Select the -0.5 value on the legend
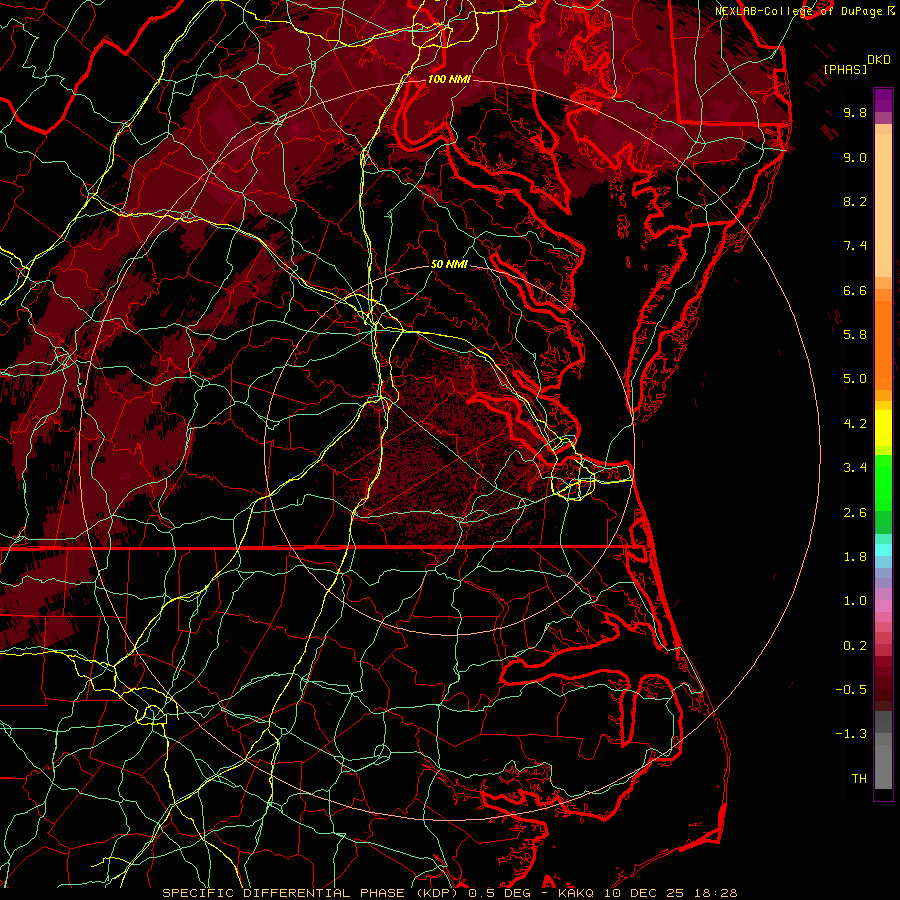 pyautogui.click(x=851, y=690)
